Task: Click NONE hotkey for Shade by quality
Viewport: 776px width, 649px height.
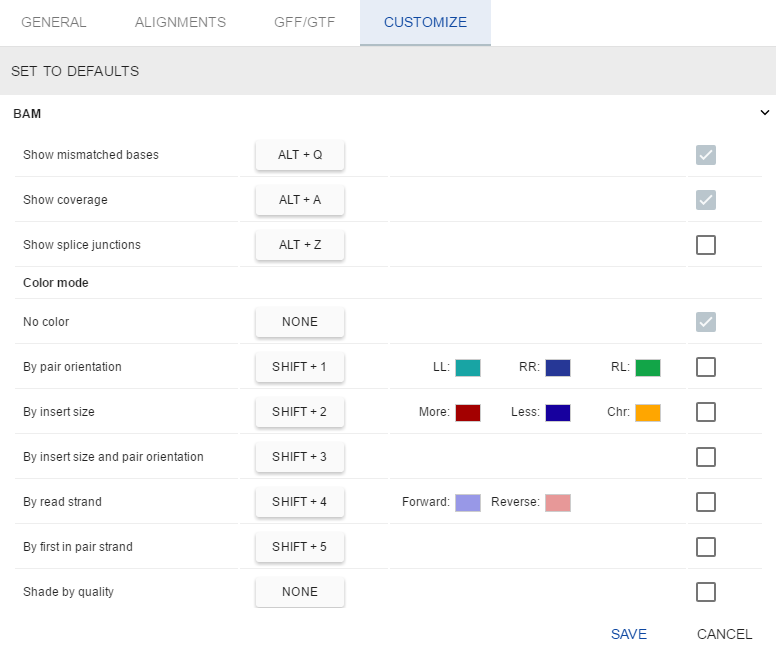Action: (x=300, y=592)
